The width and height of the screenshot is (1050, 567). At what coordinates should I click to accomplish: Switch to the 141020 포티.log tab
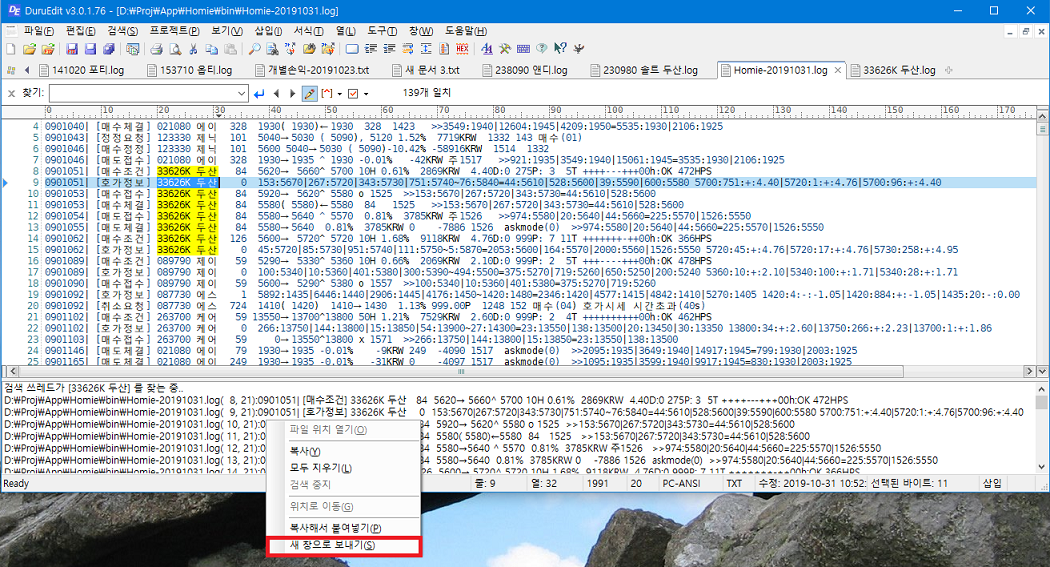coord(81,70)
